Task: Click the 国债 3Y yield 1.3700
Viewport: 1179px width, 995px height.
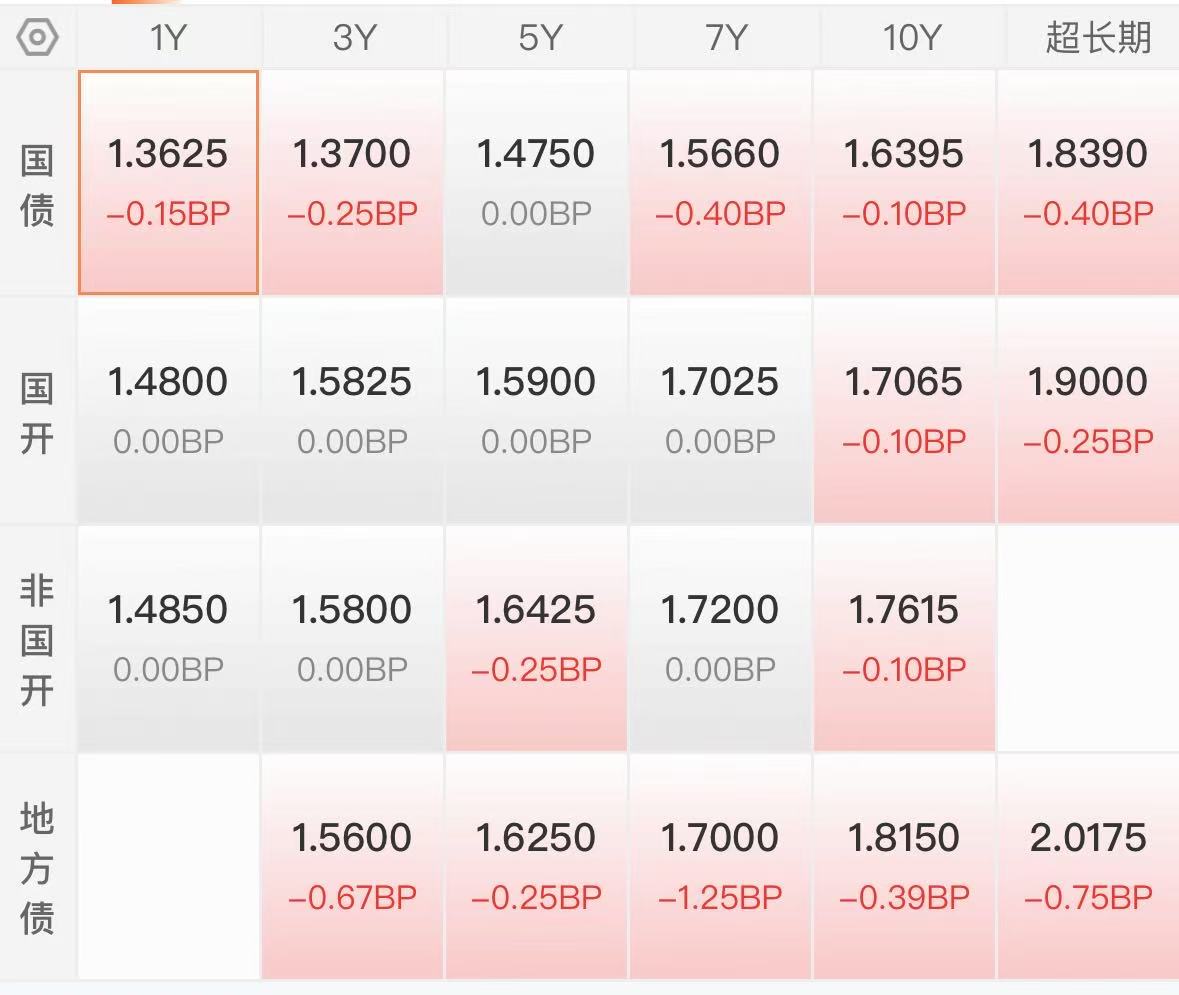Action: tap(352, 182)
